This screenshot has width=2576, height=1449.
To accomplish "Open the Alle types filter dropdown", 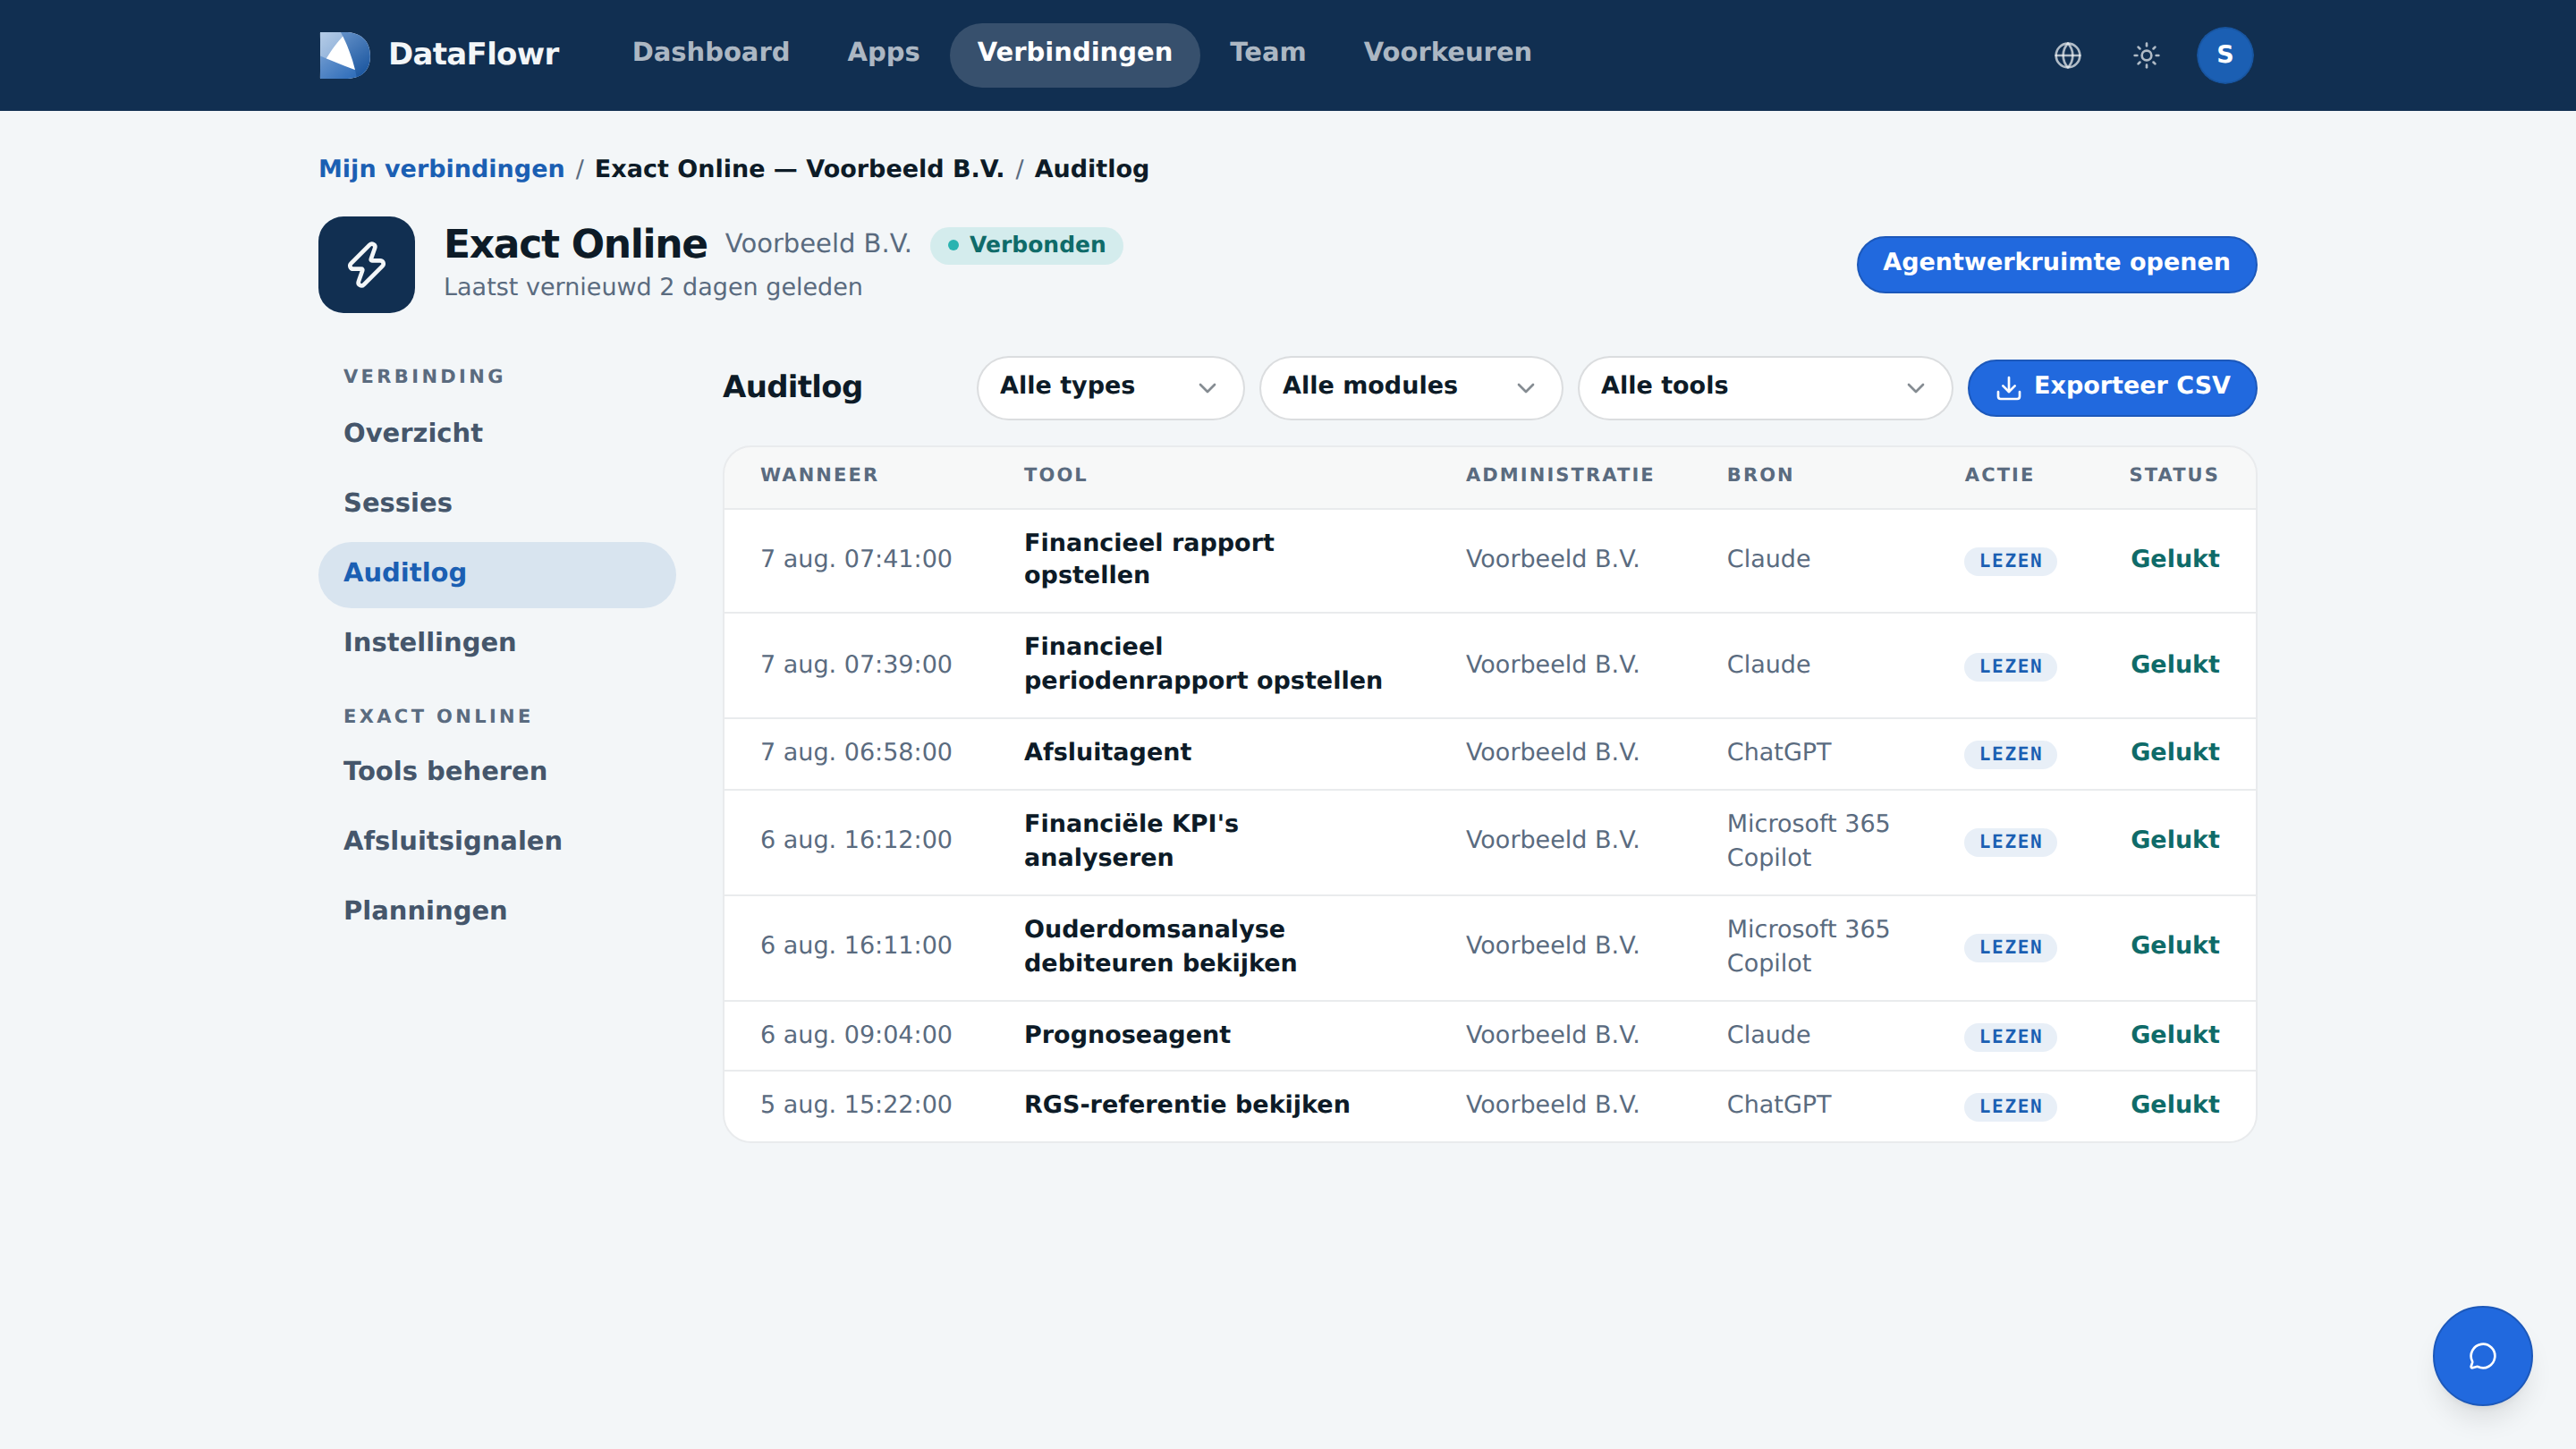I will (1110, 387).
